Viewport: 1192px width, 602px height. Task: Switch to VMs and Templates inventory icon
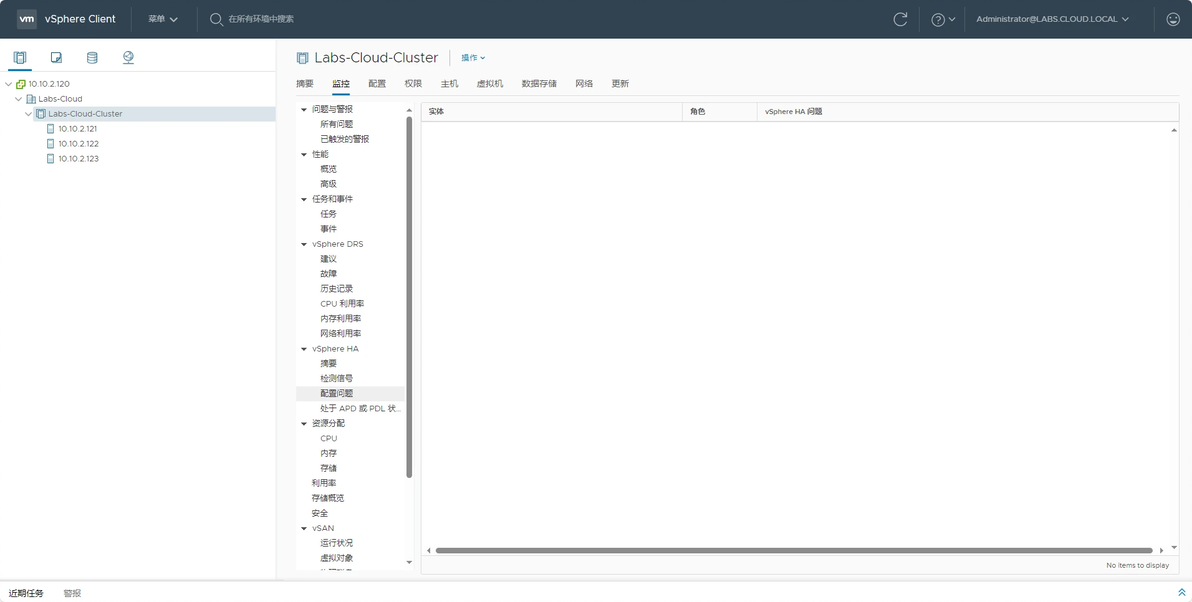point(56,57)
